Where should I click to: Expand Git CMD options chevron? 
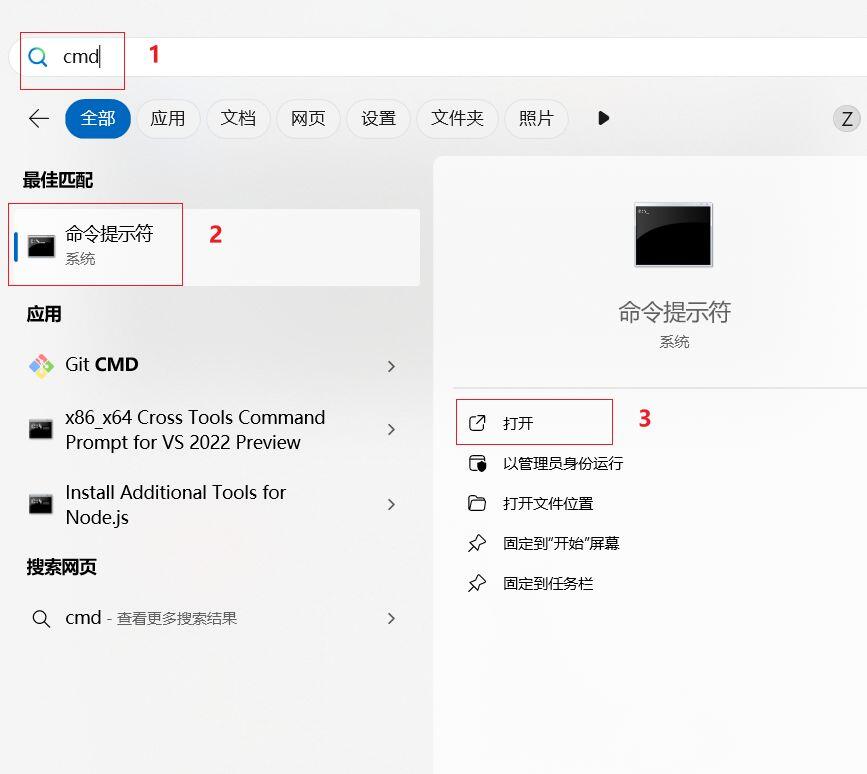click(391, 366)
